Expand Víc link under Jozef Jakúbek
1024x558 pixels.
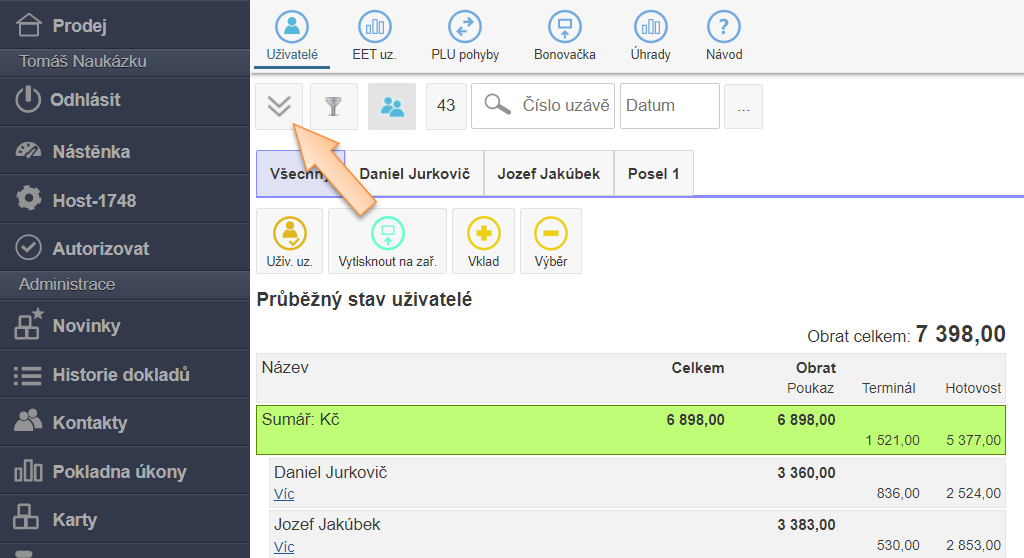tap(284, 546)
